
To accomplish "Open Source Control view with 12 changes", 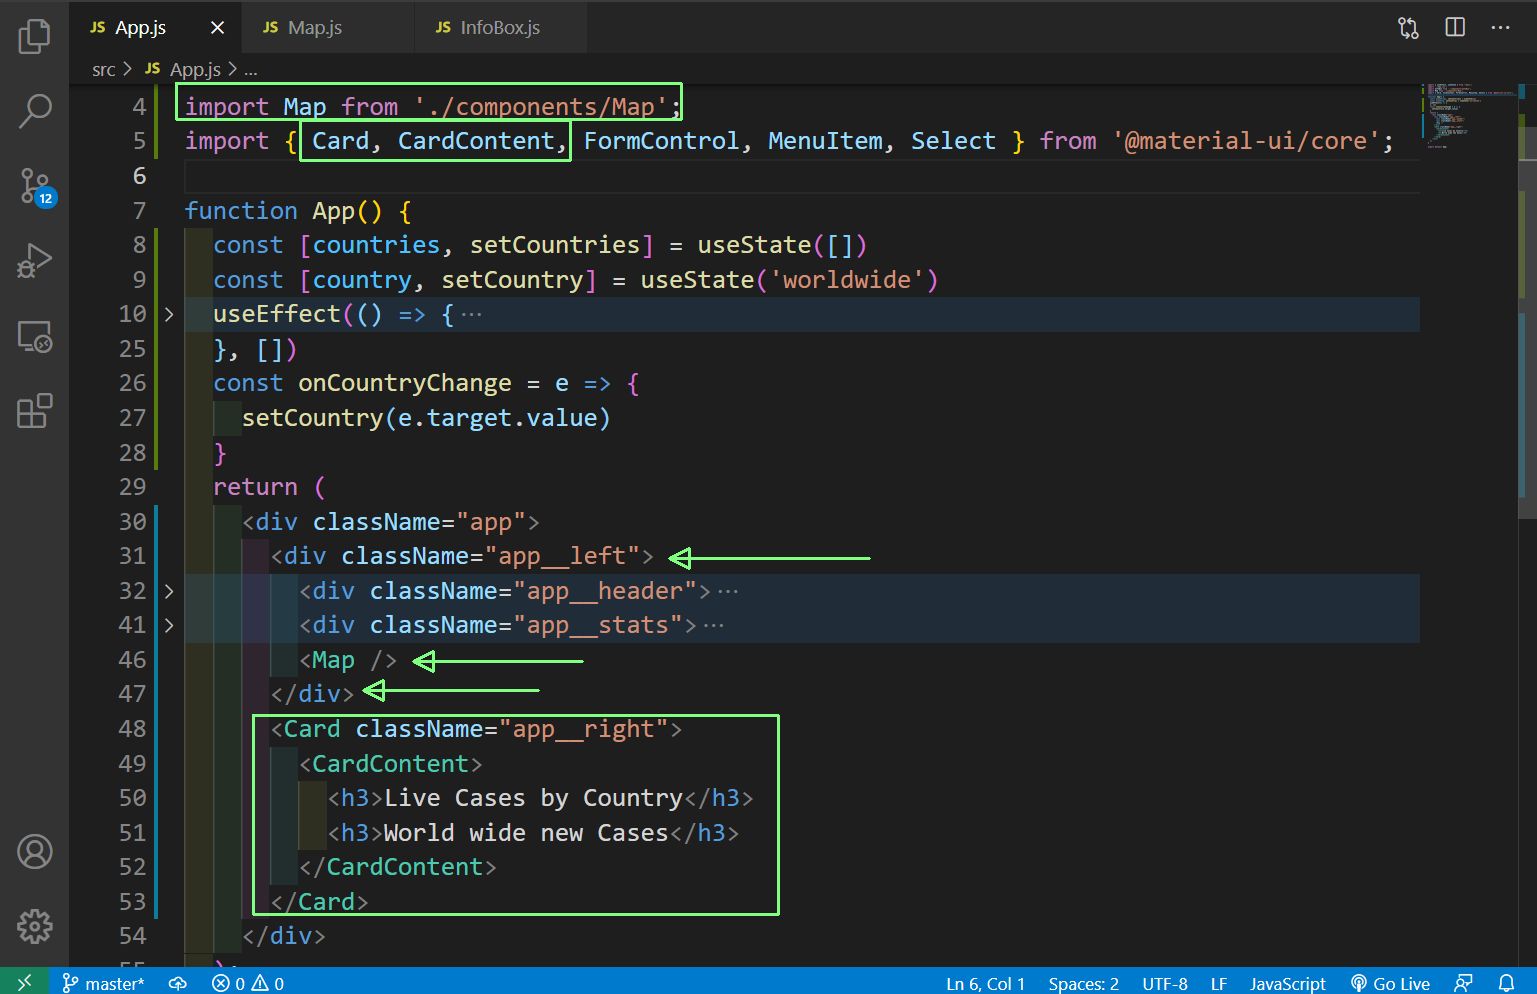I will pyautogui.click(x=35, y=186).
